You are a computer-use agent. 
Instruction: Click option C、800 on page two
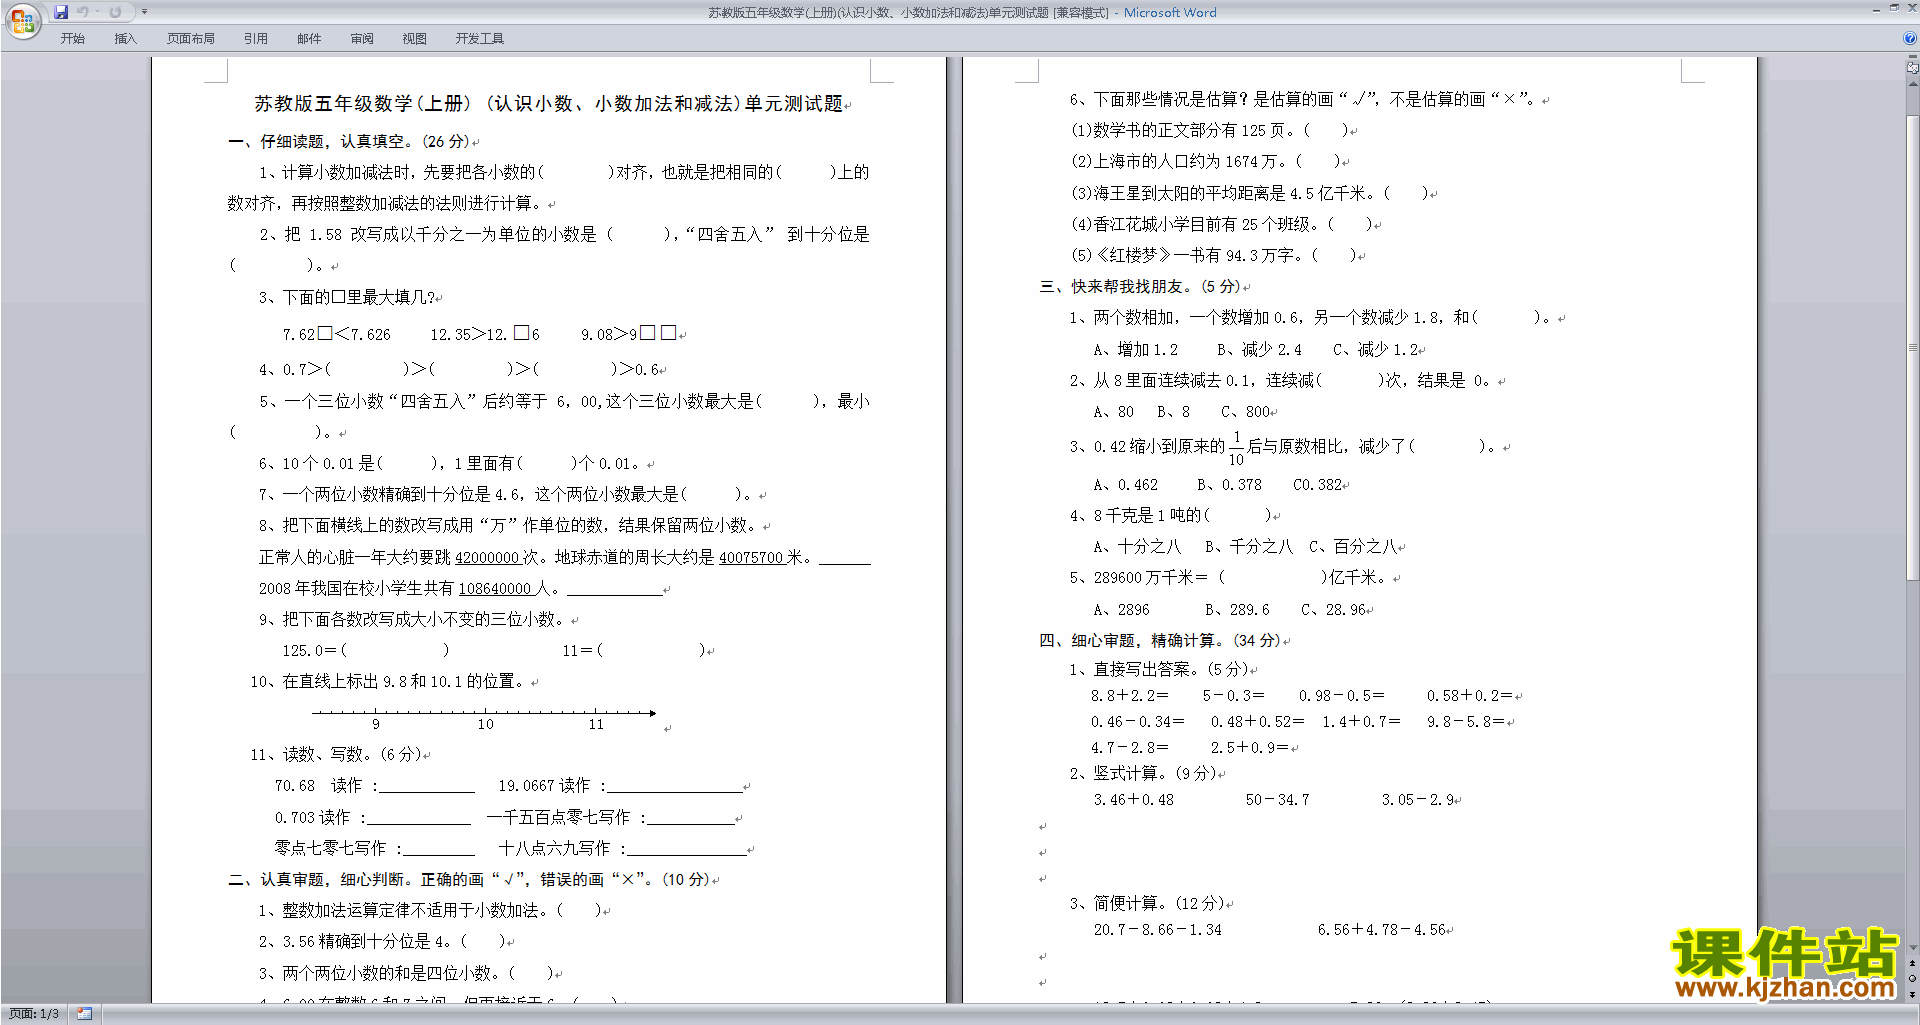pyautogui.click(x=1245, y=412)
